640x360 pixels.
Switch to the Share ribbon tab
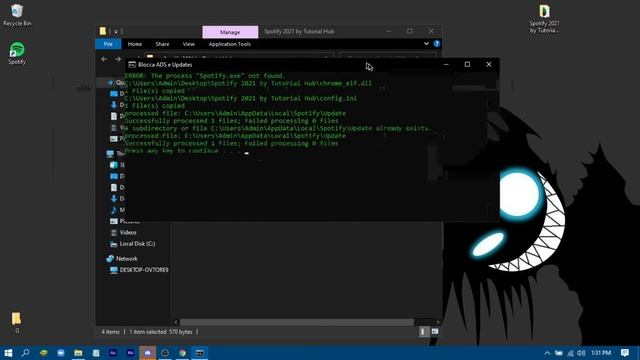tap(162, 44)
